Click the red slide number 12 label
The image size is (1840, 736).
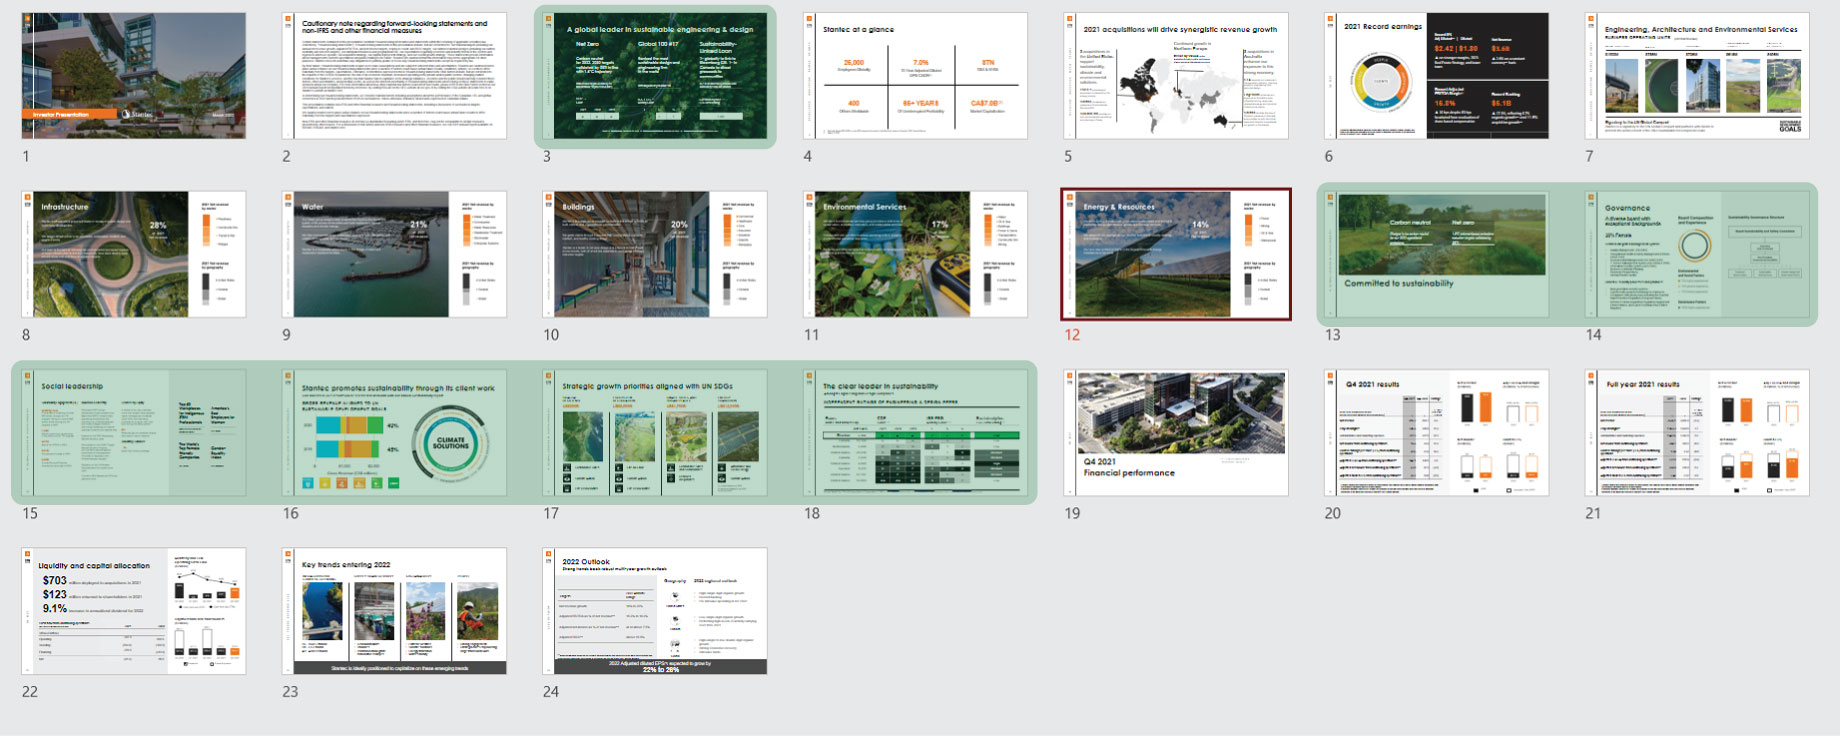[x=1072, y=335]
